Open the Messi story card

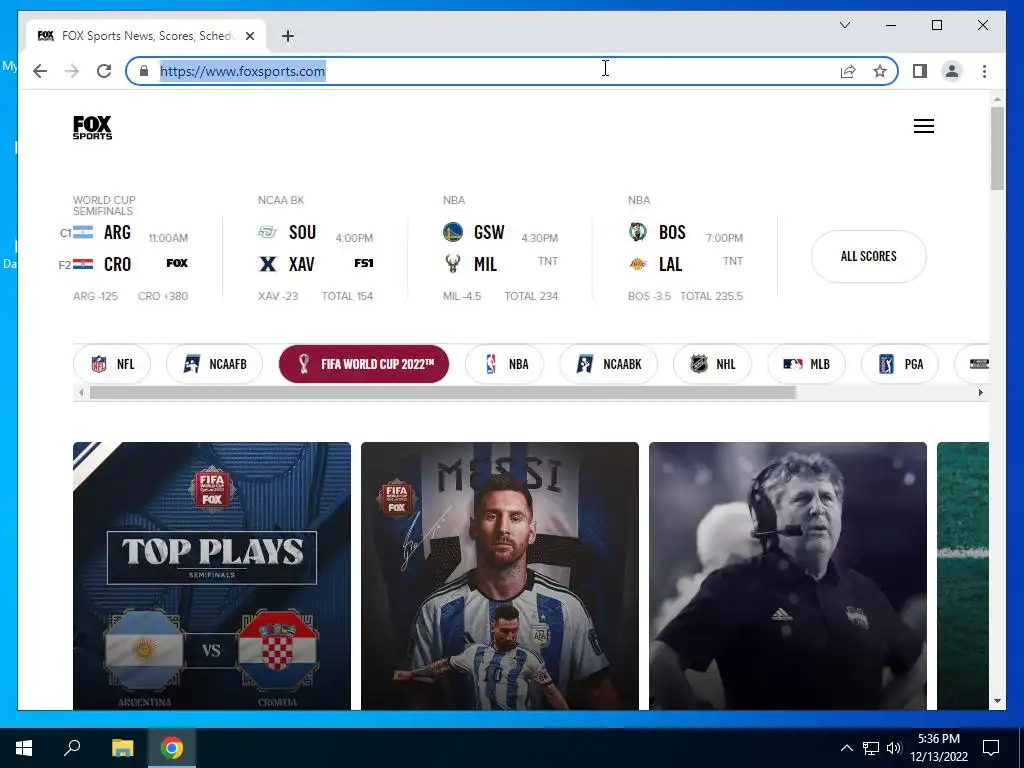pos(500,576)
